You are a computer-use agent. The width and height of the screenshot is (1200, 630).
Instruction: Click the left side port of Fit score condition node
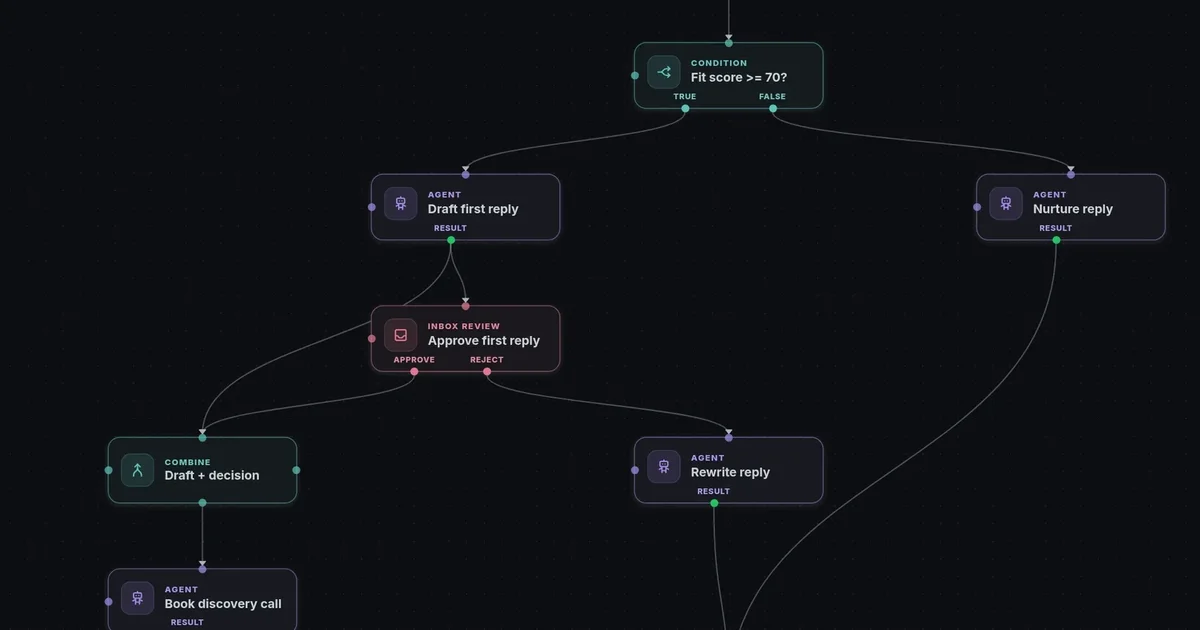coord(635,75)
